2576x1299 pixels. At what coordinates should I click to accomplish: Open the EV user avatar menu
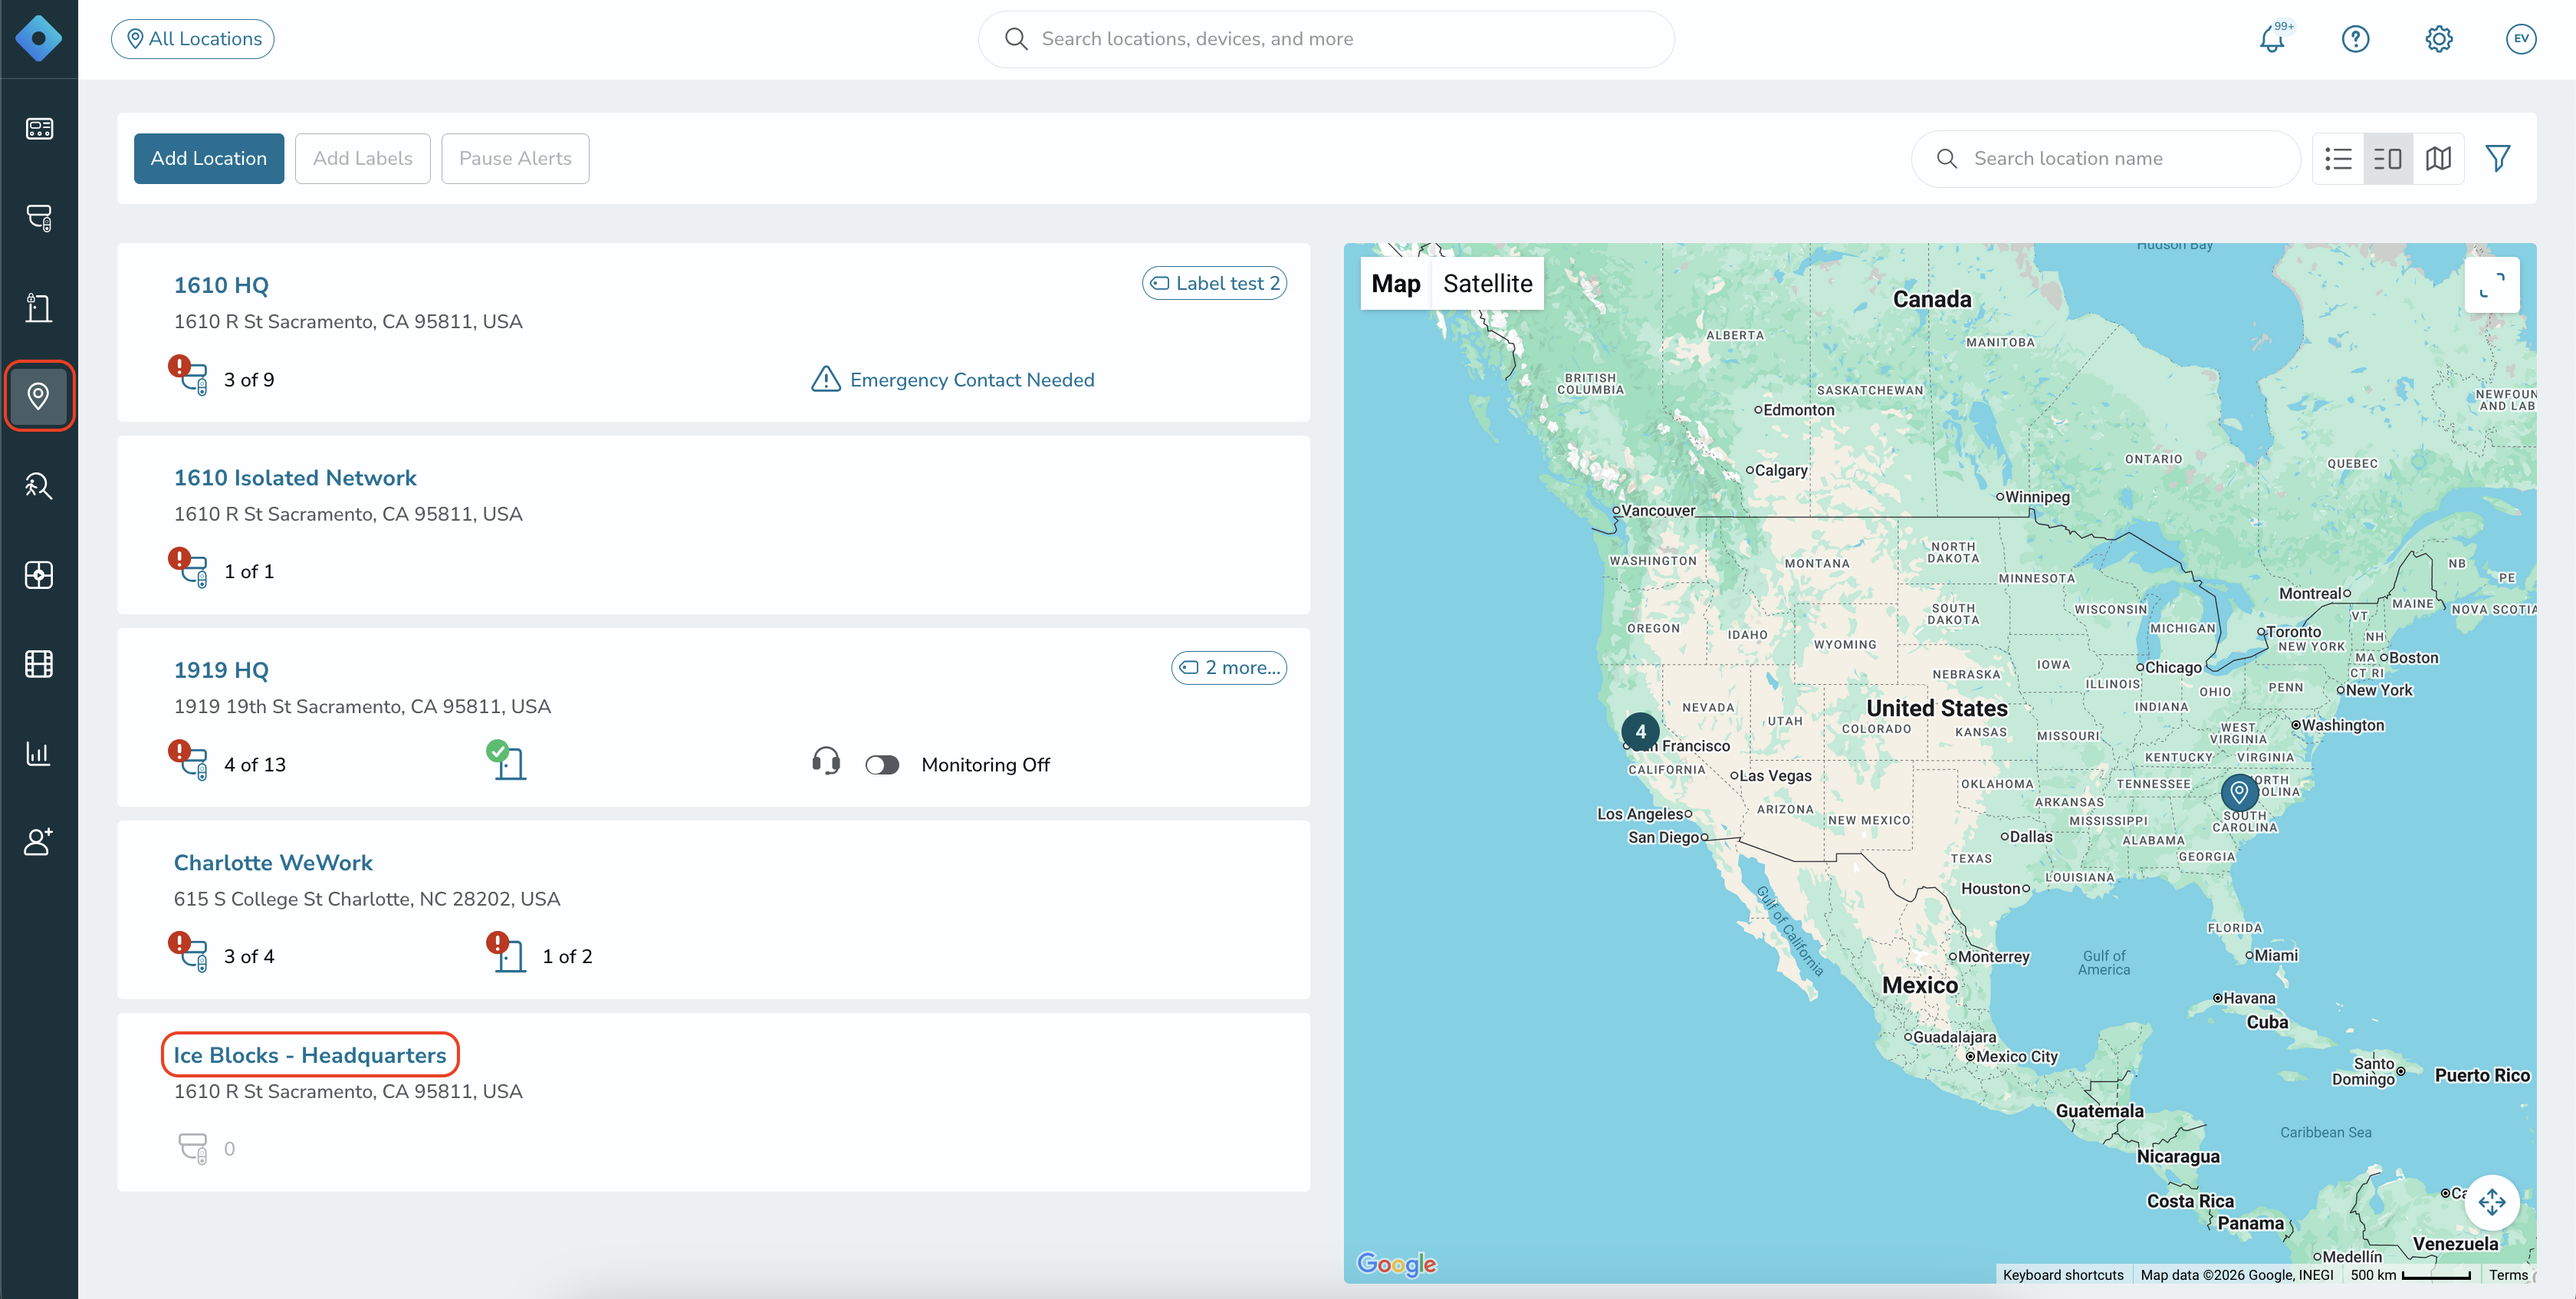pos(2521,39)
